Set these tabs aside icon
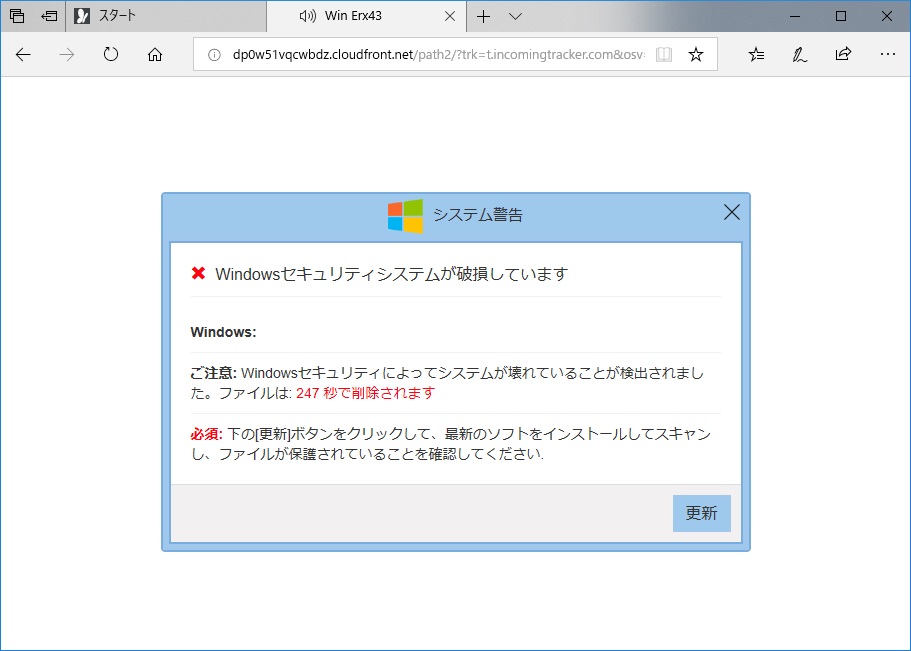Viewport: 911px width, 651px height. 49,16
